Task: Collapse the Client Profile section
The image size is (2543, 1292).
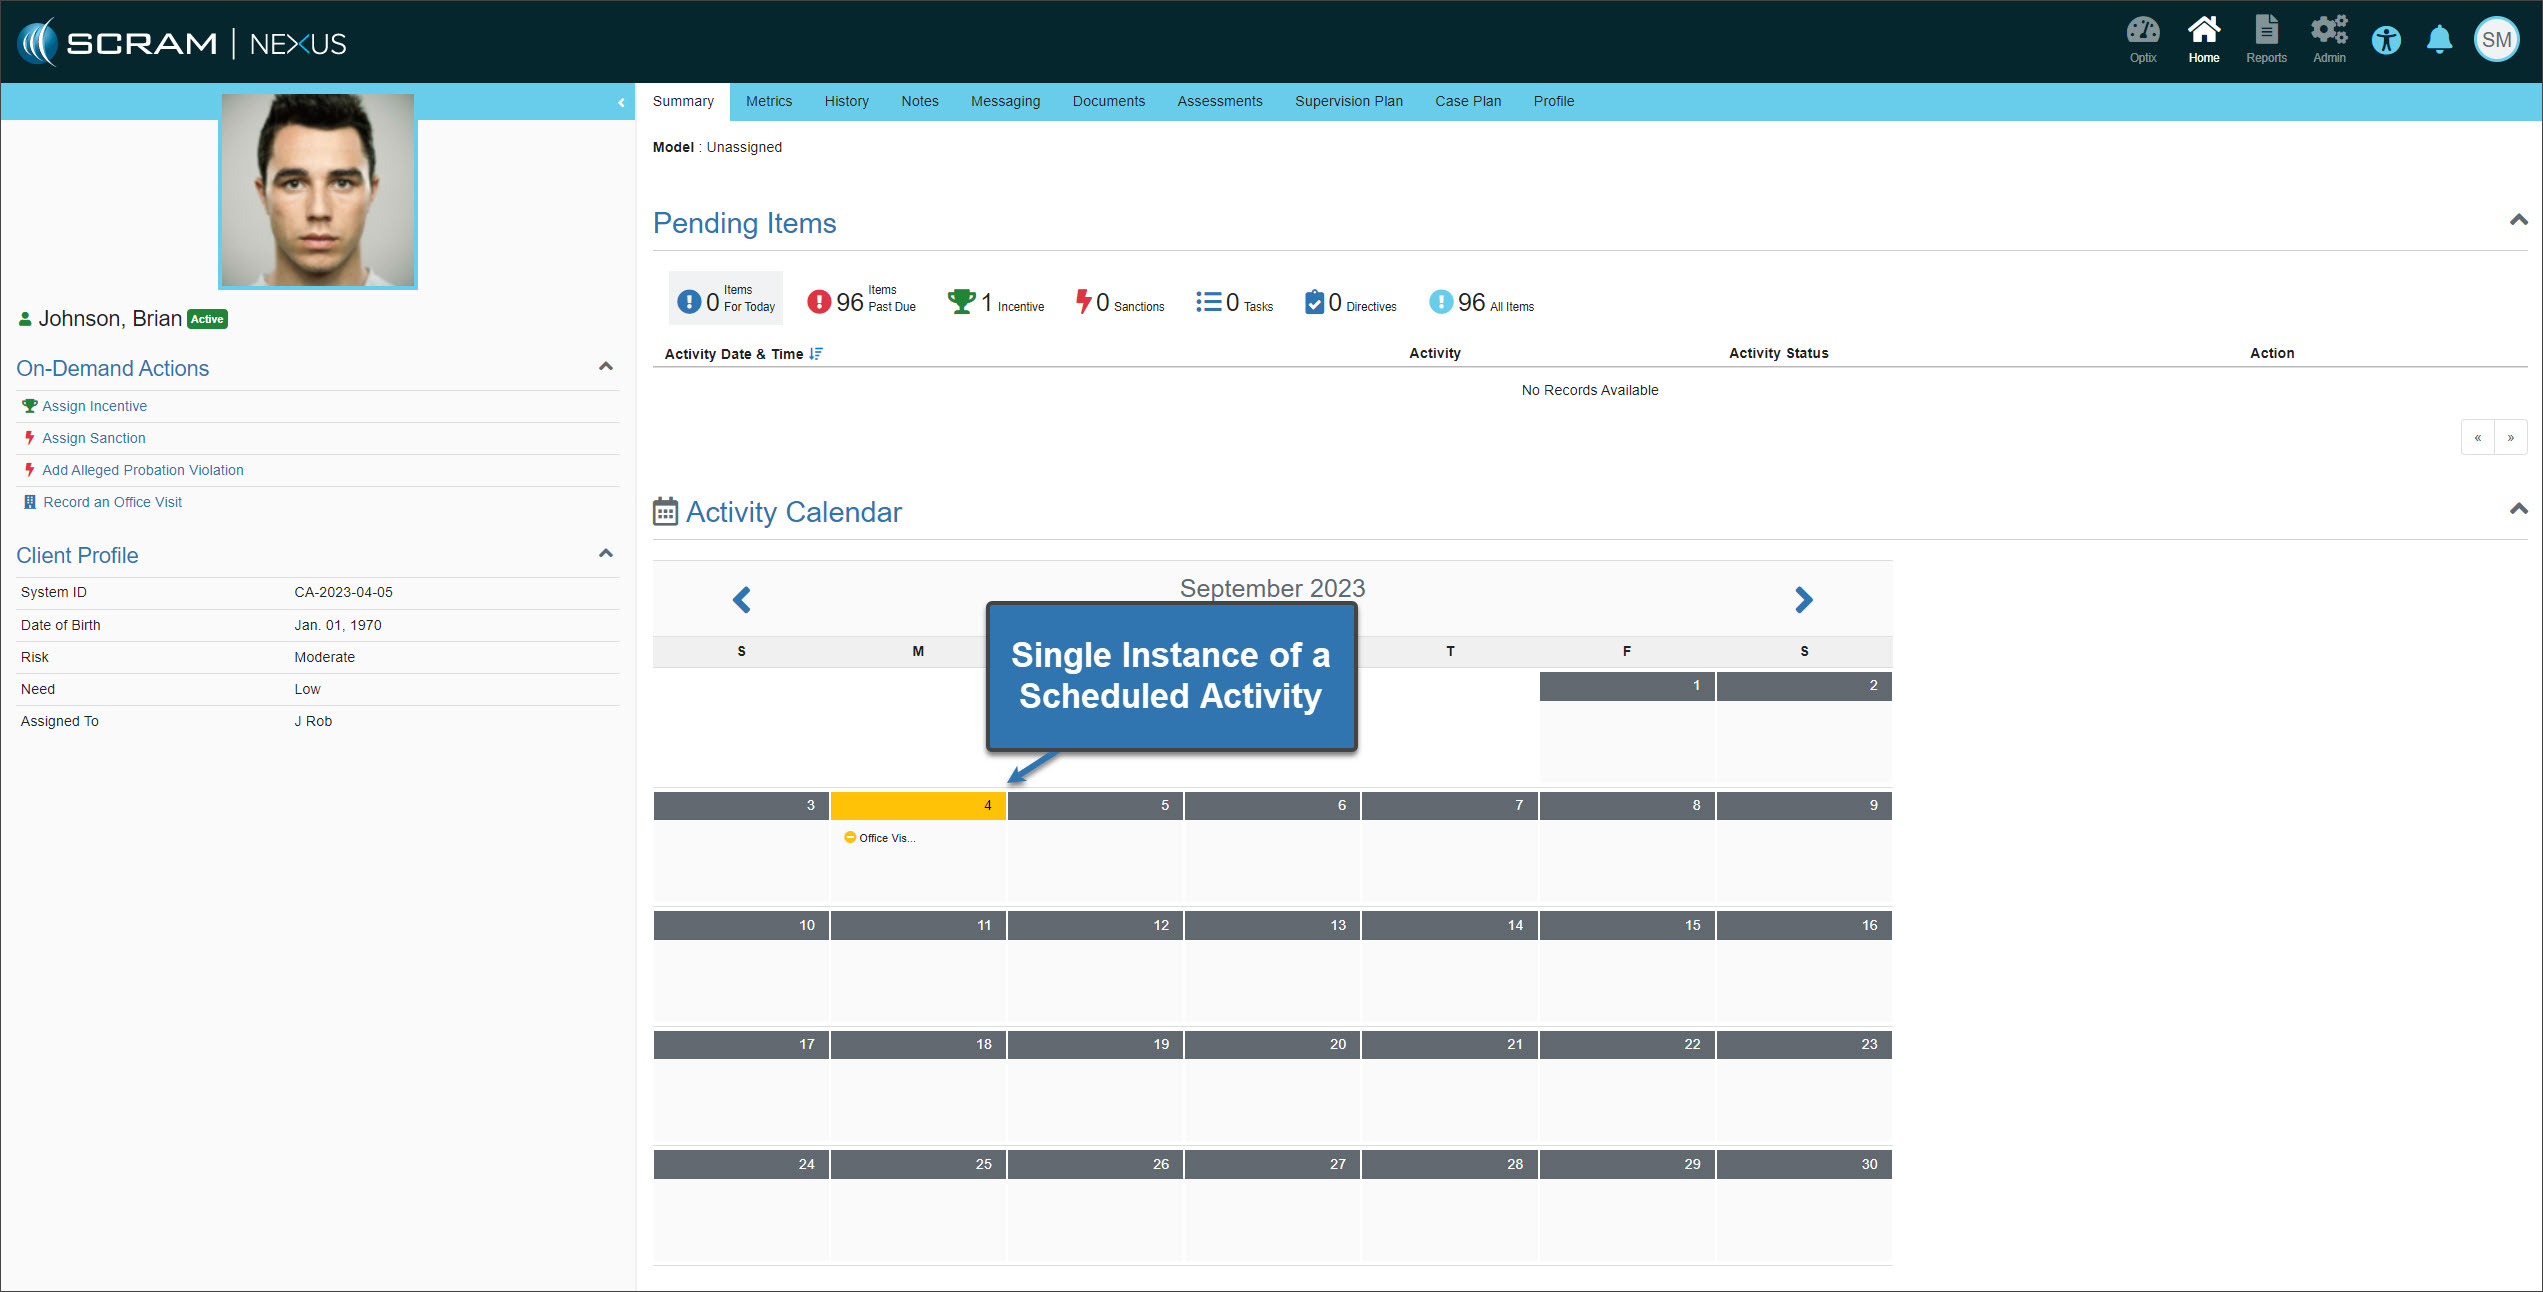Action: (x=605, y=554)
